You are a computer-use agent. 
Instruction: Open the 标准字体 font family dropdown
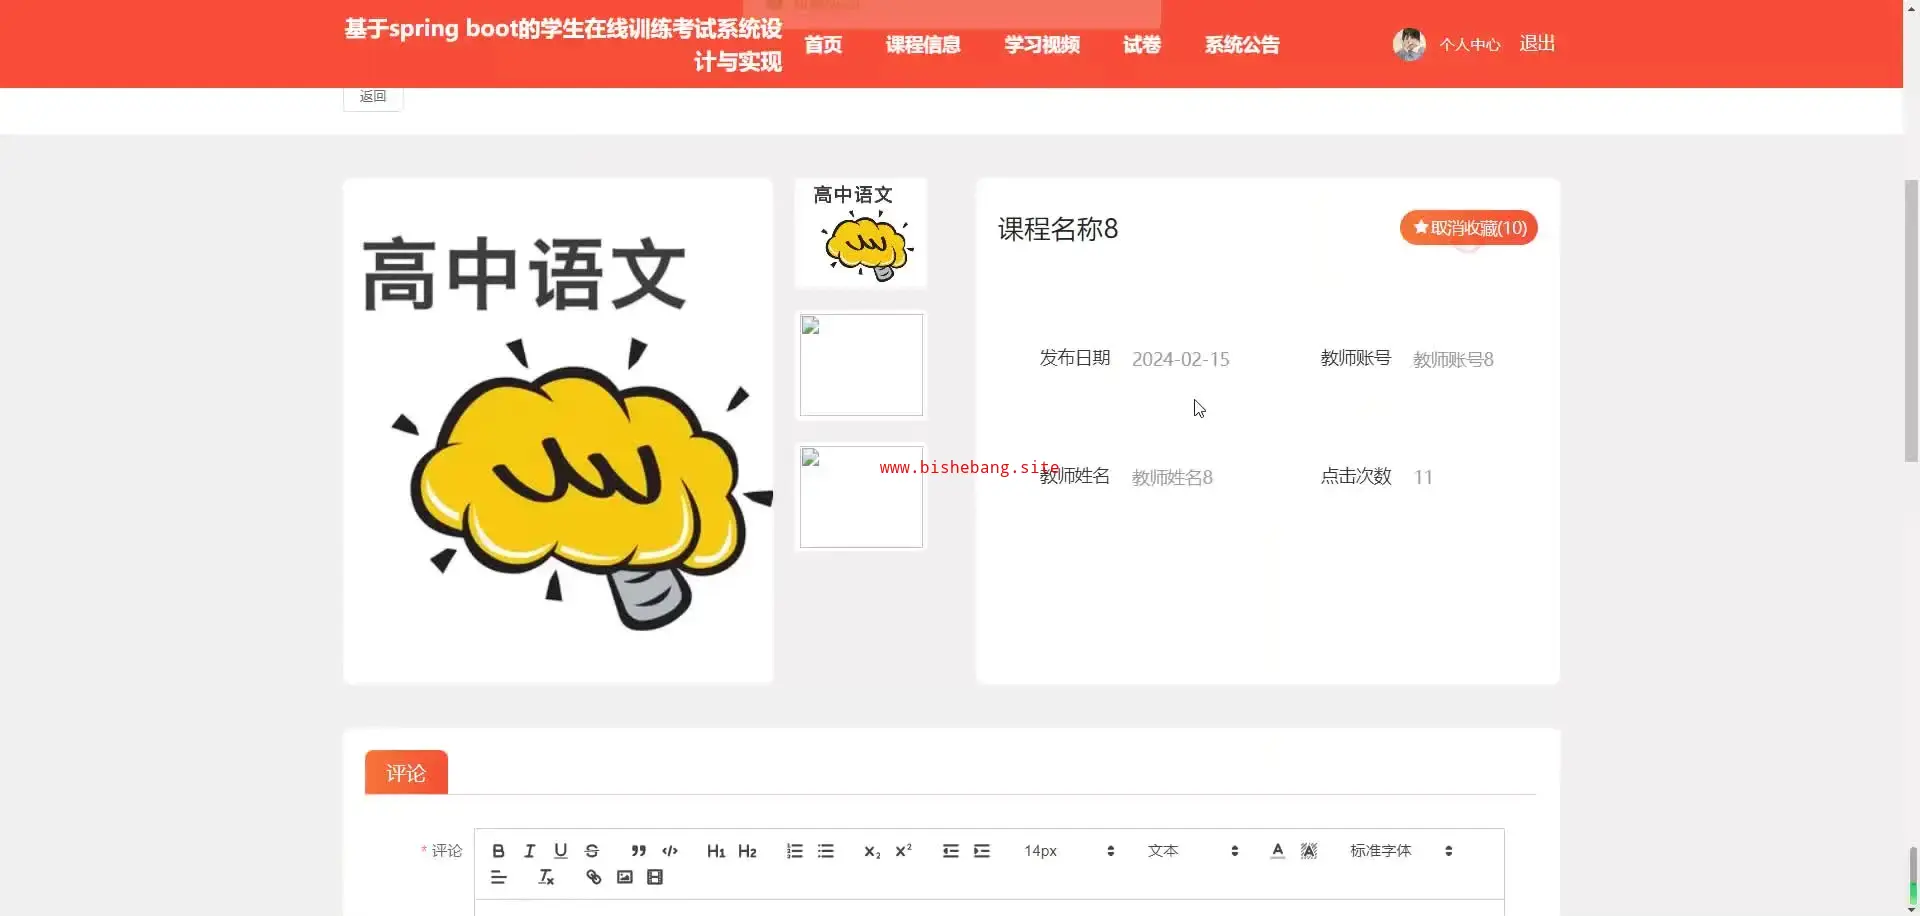[x=1402, y=851]
